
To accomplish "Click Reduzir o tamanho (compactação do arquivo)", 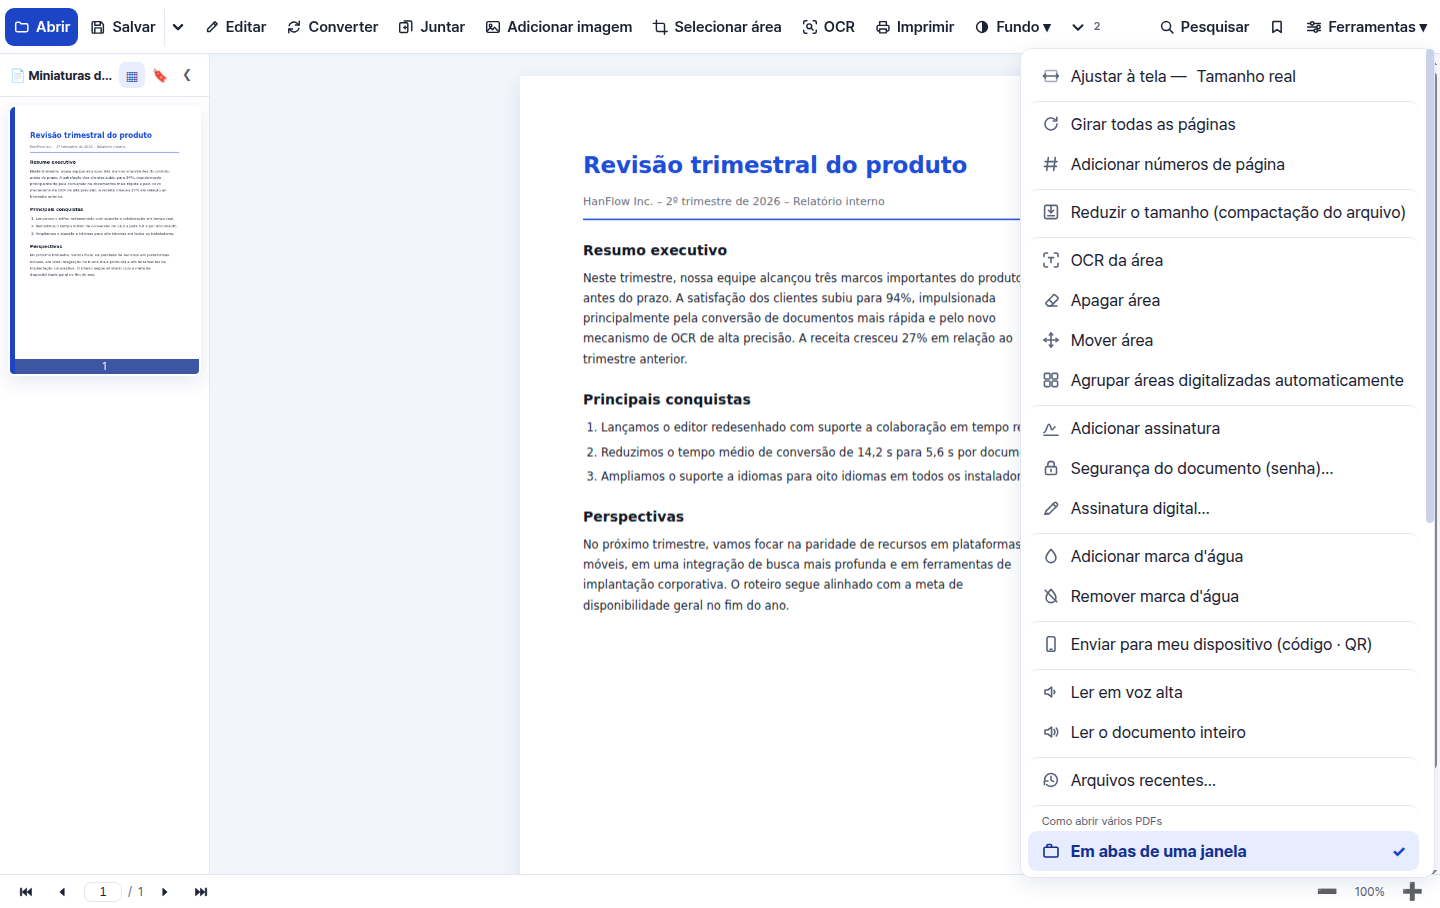I will pyautogui.click(x=1224, y=212).
